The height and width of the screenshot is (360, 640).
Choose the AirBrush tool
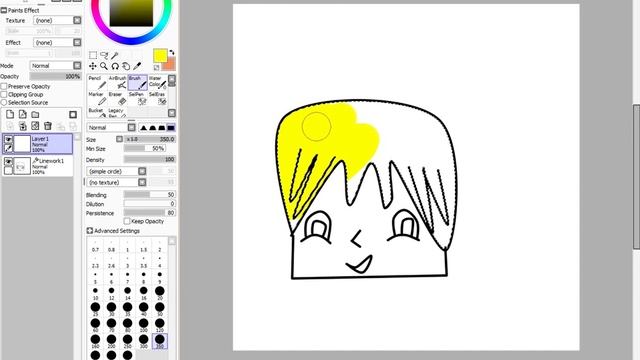click(x=118, y=82)
